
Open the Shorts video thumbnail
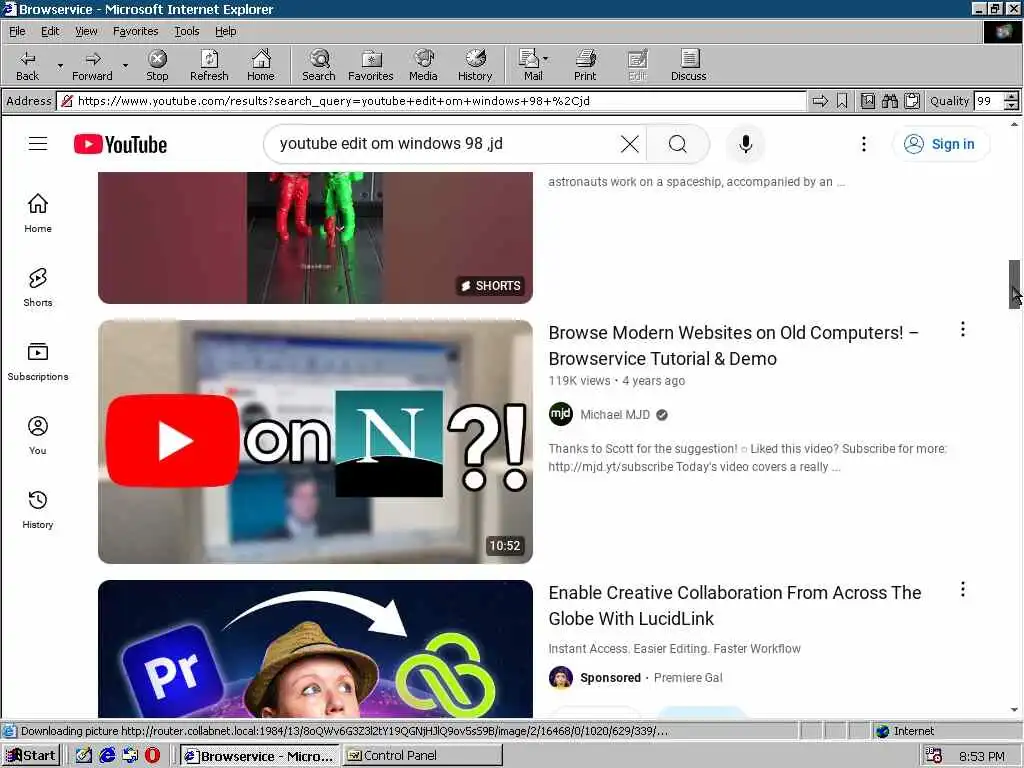pos(315,238)
